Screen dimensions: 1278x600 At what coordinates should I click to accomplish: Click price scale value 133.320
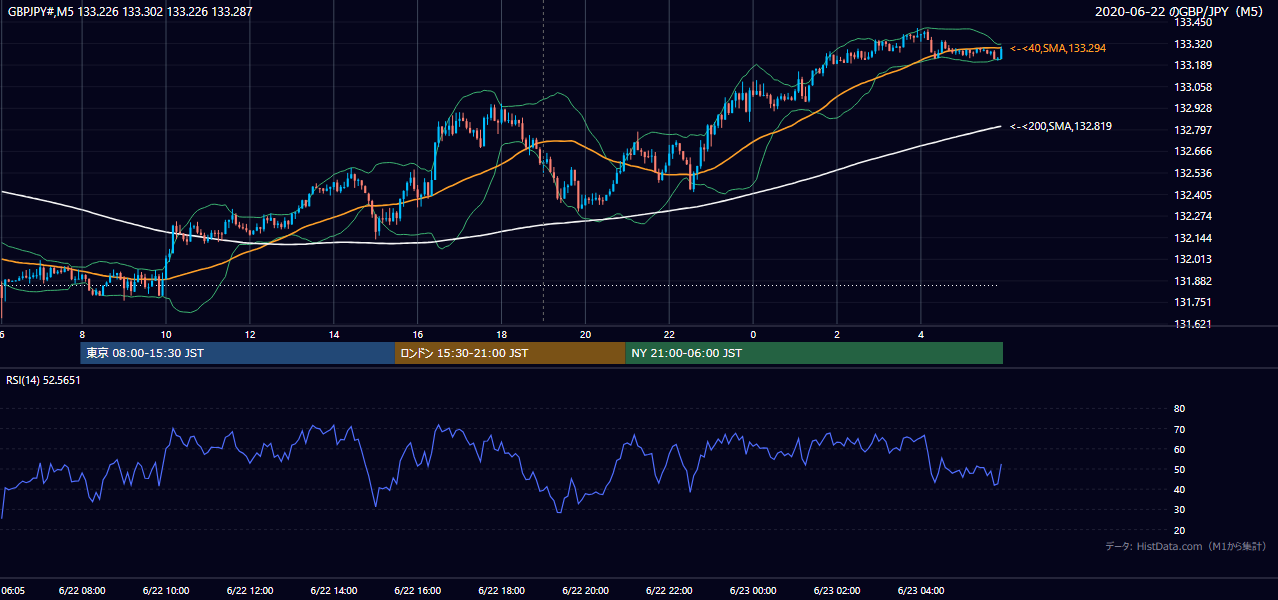(x=1193, y=44)
